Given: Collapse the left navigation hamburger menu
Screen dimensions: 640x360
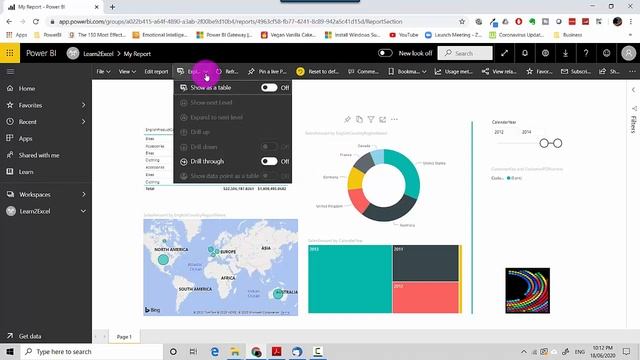Looking at the screenshot, I should 11,71.
